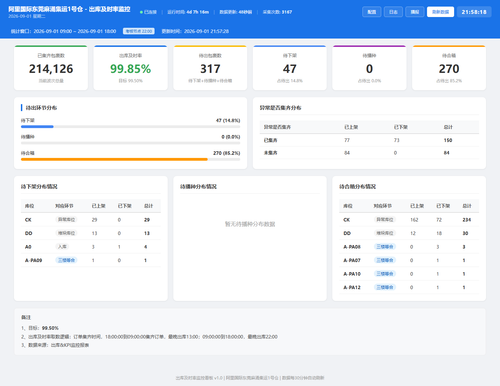
Task: Click the 异常是否集齐分布 panel title
Action: point(280,108)
